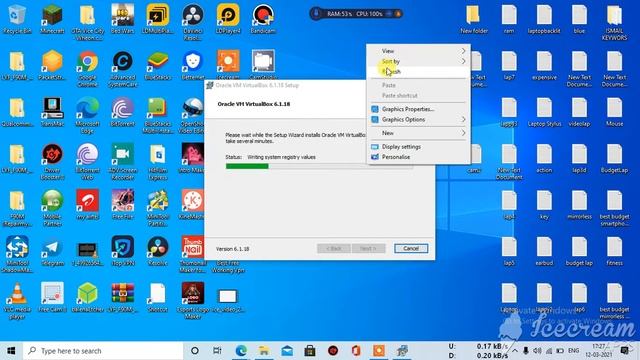Select the Advanced SystemCare desktop icon
The width and height of the screenshot is (640, 360).
pos(122,69)
